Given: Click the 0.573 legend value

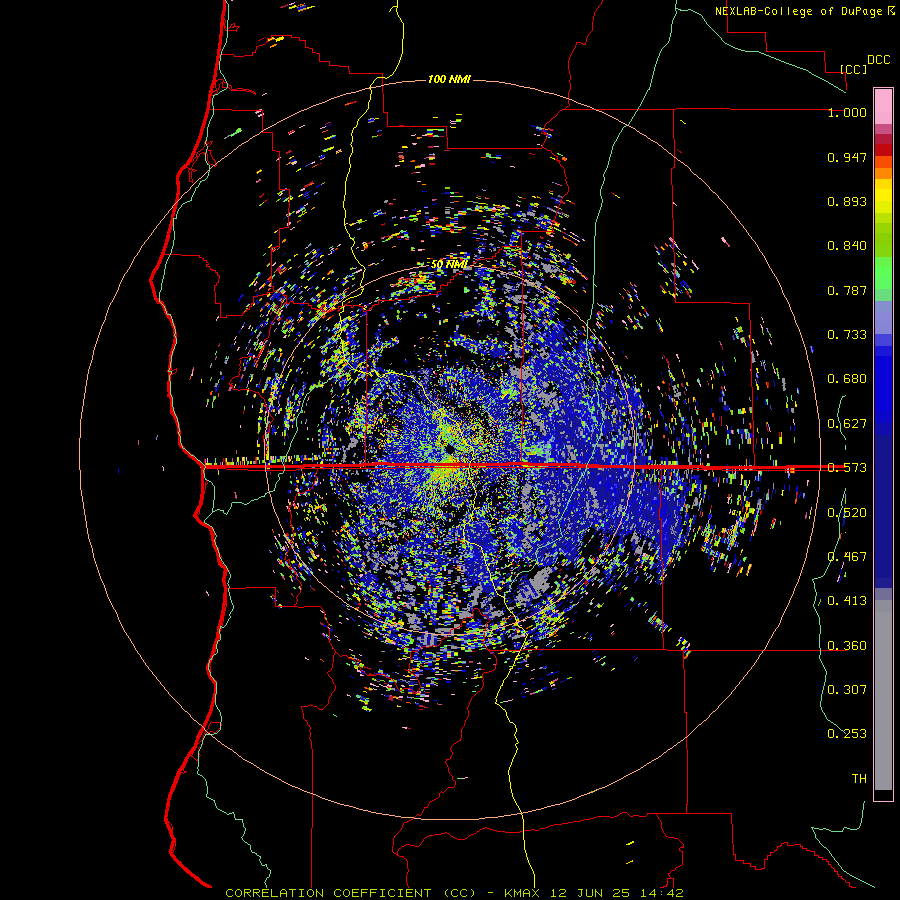Looking at the screenshot, I should tap(847, 468).
